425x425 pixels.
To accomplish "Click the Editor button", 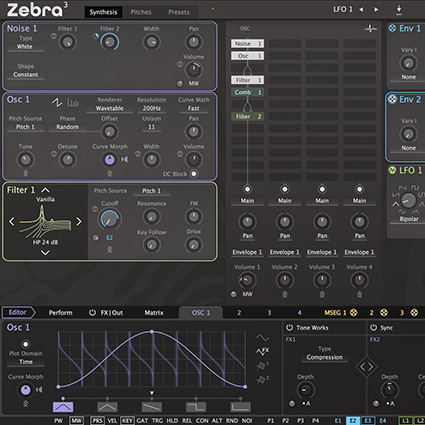I will (x=18, y=312).
